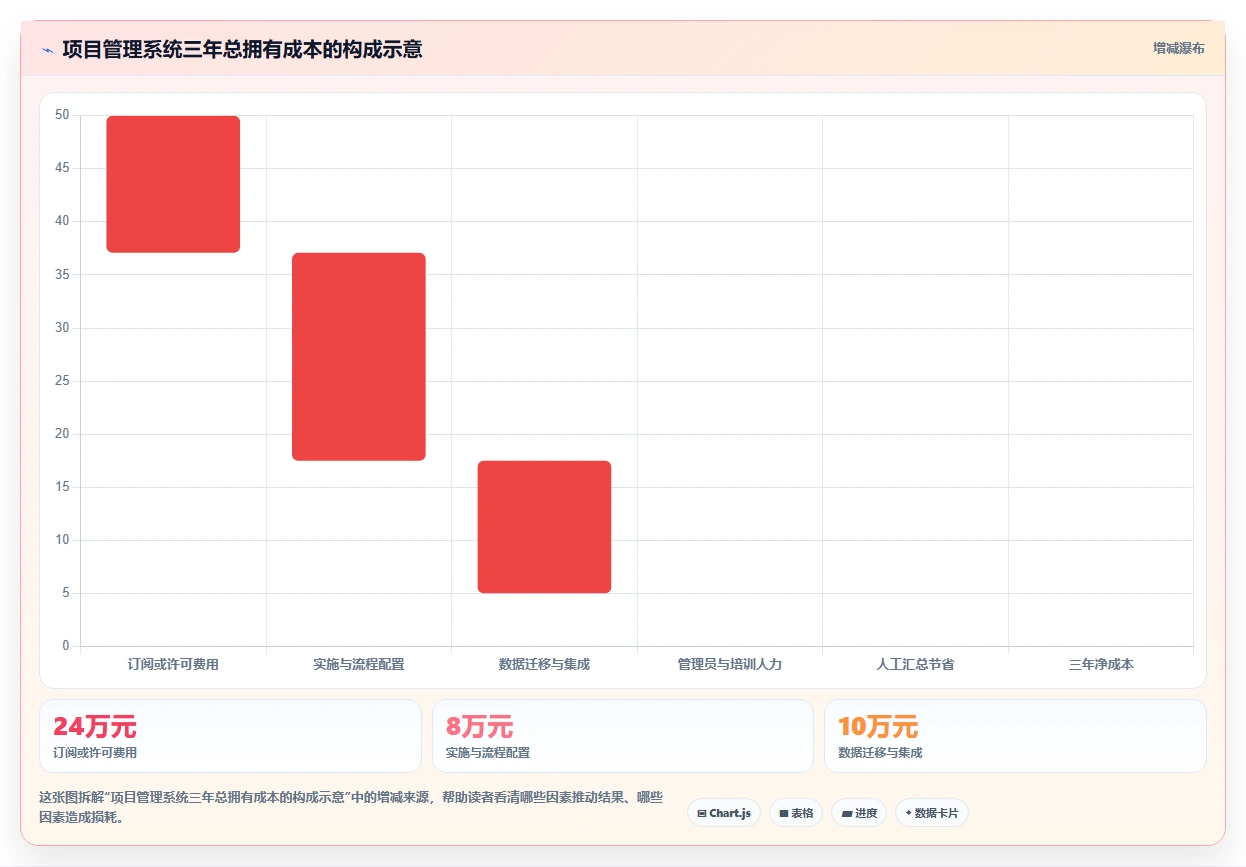Click axis label 三年净成本
The height and width of the screenshot is (867, 1246).
click(x=1101, y=664)
